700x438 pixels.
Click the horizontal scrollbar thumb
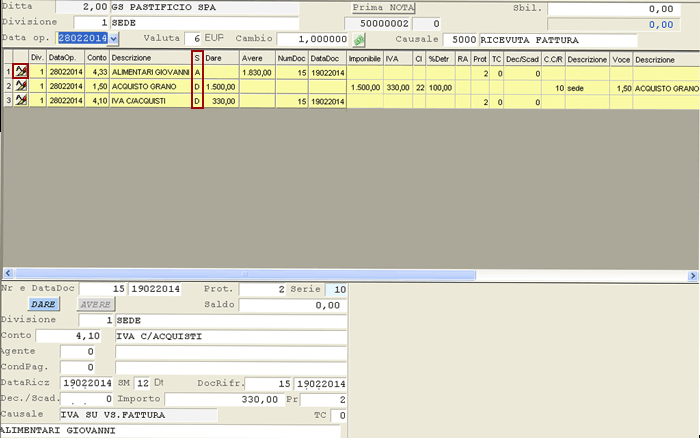[245, 274]
